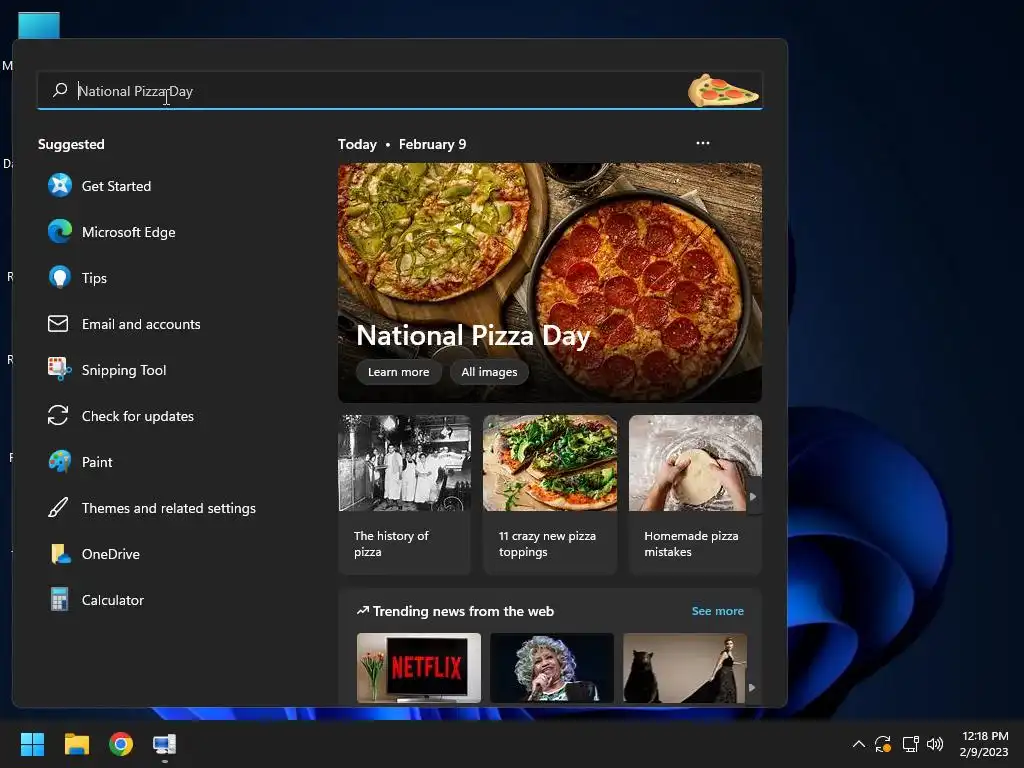Open the Tips lightbulb icon
The width and height of the screenshot is (1024, 768).
tap(59, 278)
